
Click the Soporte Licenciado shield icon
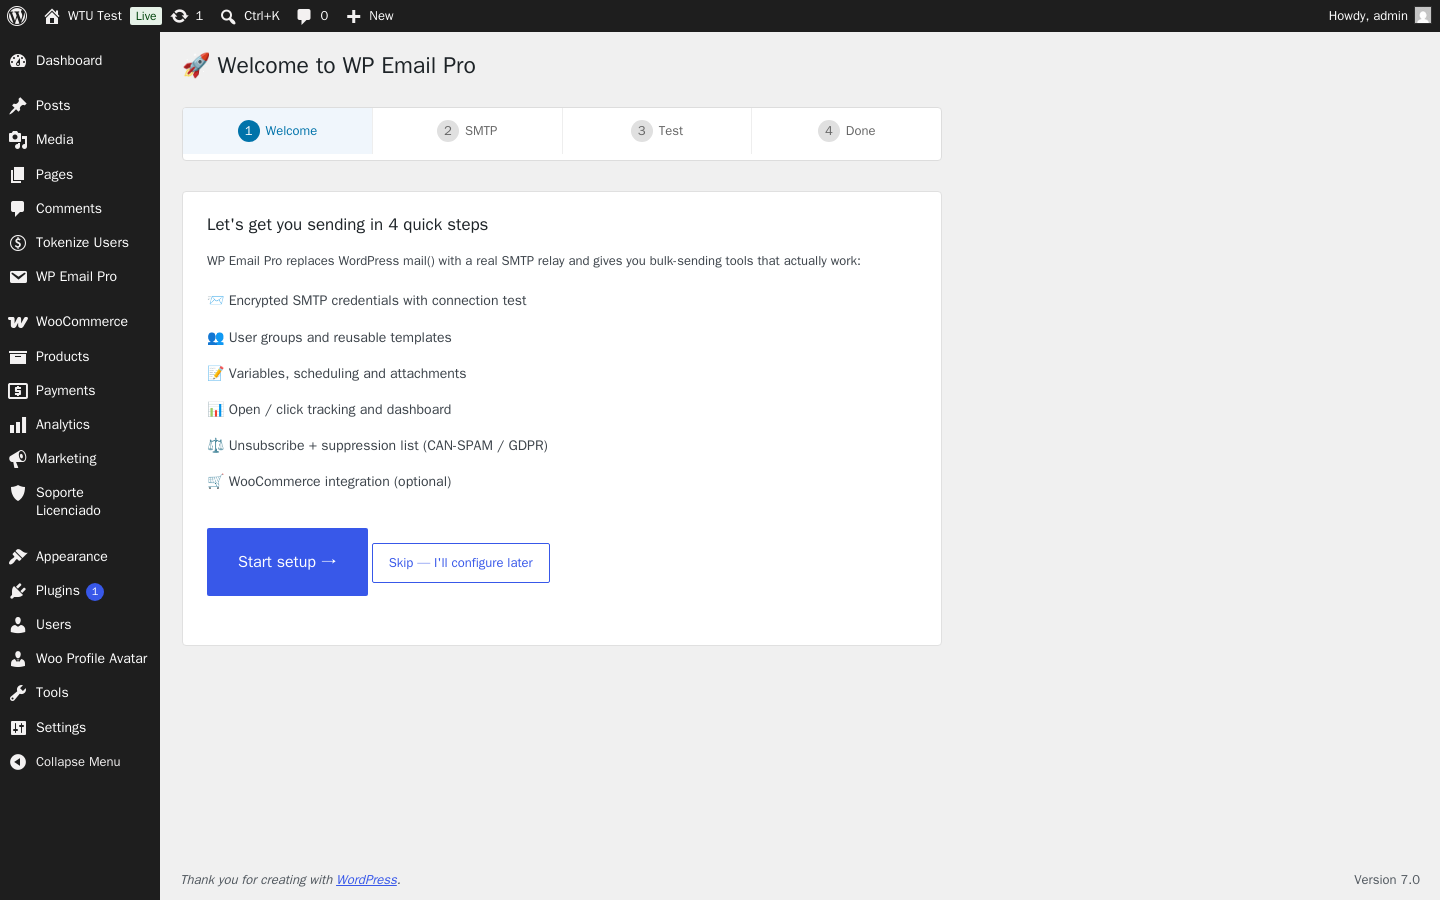click(x=18, y=493)
